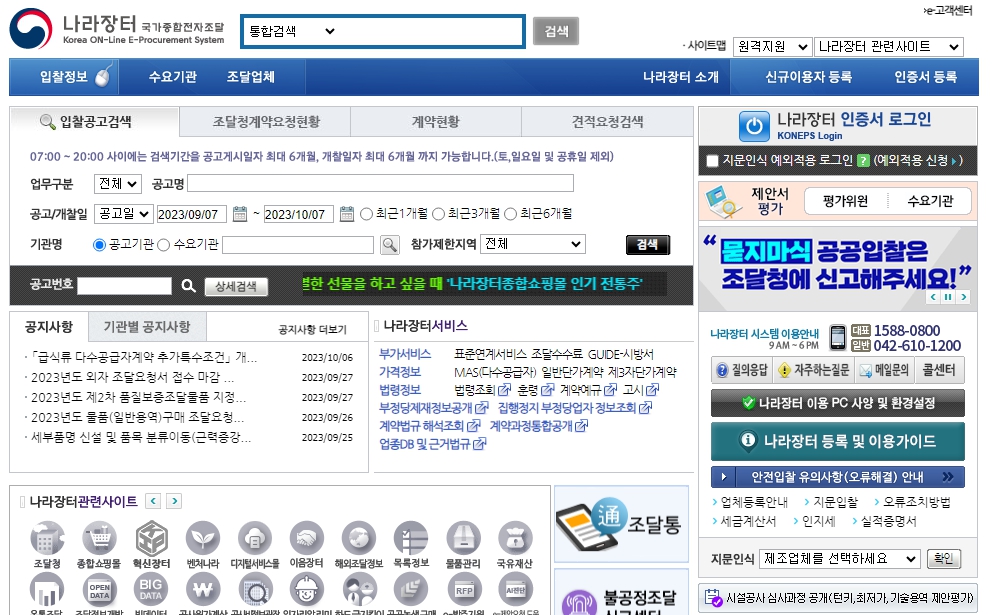Open the BIG DATA icon

pos(151,590)
